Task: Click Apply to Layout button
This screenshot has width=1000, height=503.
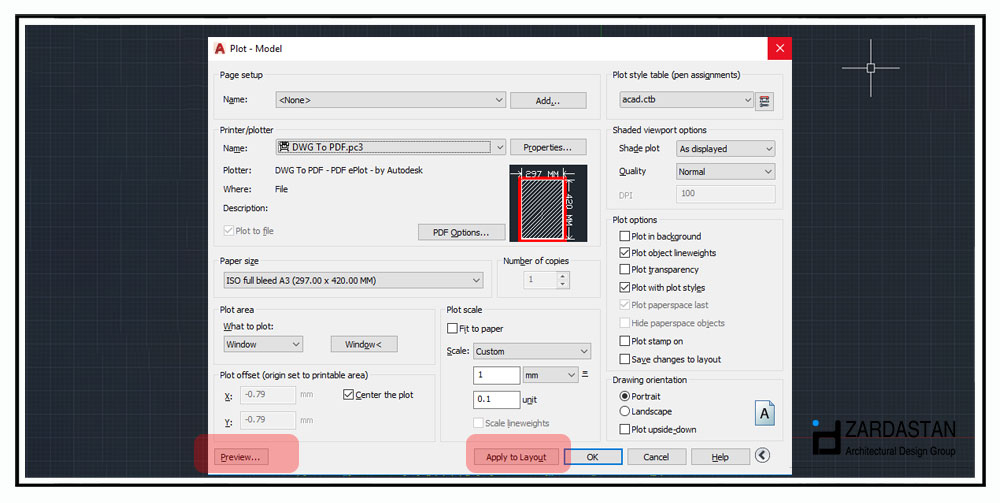Action: (516, 457)
